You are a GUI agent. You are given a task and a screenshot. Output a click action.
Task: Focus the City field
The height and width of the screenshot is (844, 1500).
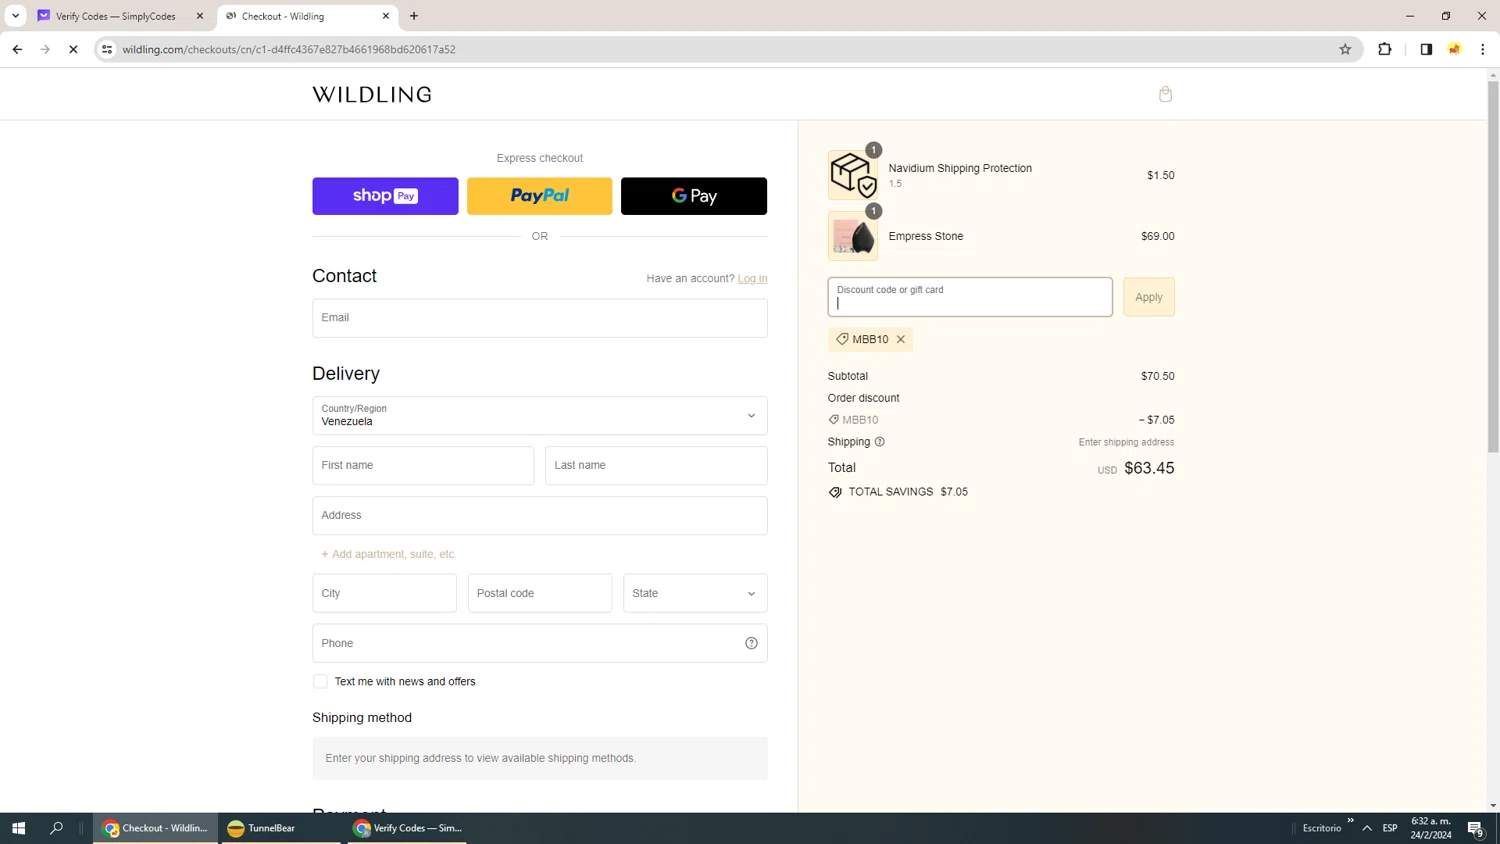pyautogui.click(x=384, y=593)
